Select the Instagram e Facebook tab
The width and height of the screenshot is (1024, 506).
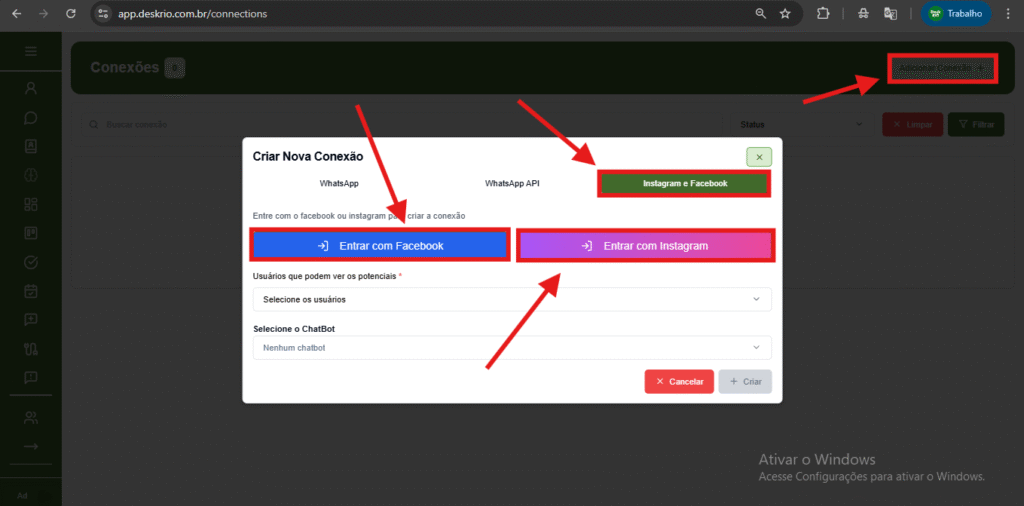pos(684,184)
